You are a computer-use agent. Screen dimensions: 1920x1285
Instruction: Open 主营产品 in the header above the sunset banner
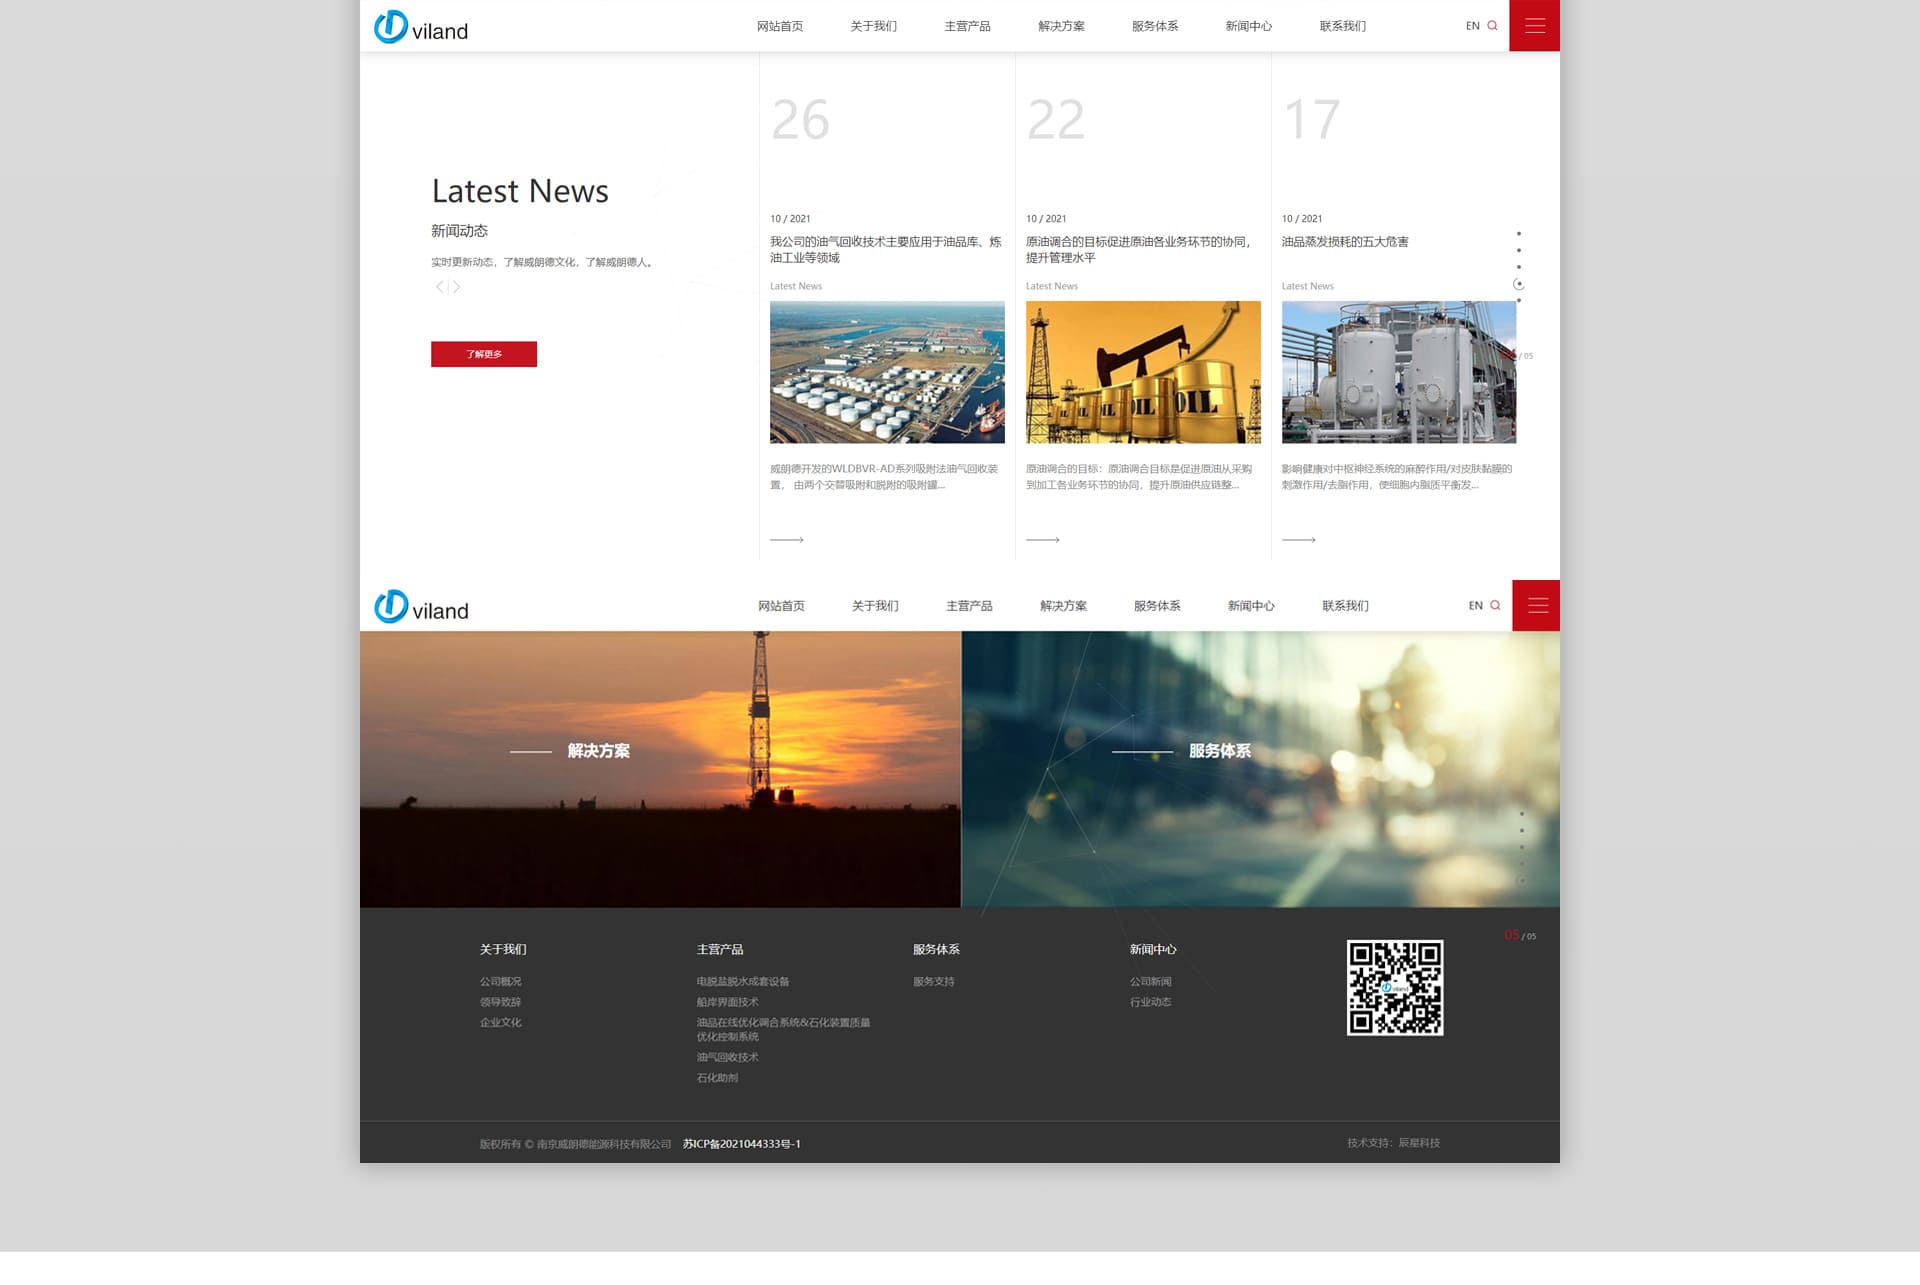[x=970, y=606]
